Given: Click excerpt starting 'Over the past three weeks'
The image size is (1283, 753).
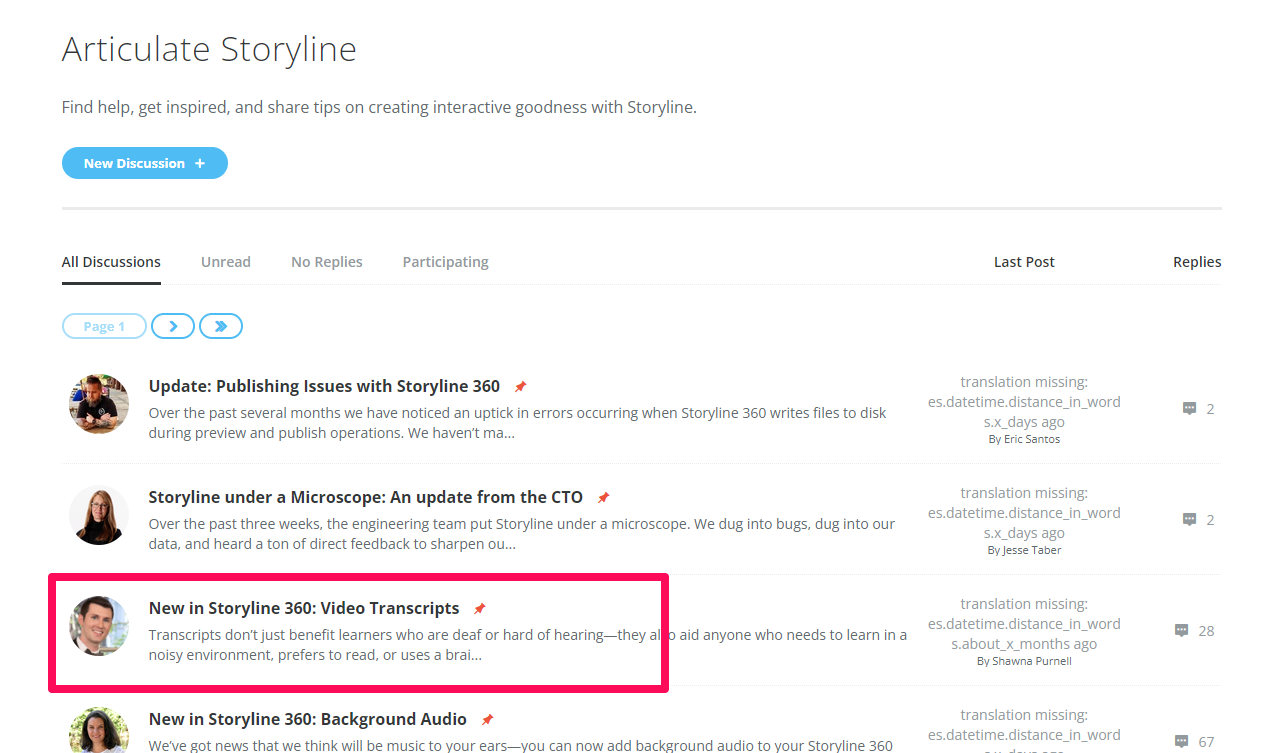Looking at the screenshot, I should point(522,534).
